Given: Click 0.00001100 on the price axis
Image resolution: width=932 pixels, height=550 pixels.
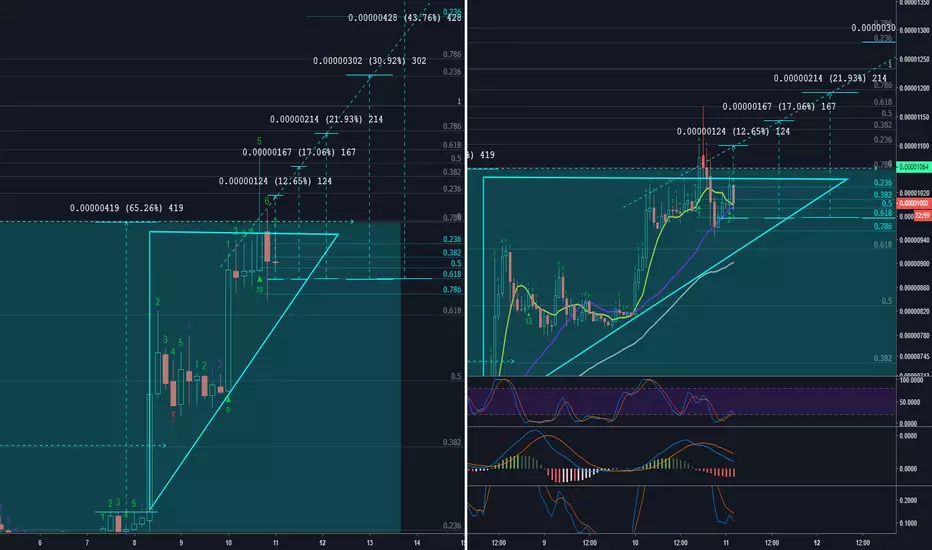Looking at the screenshot, I should pos(915,146).
